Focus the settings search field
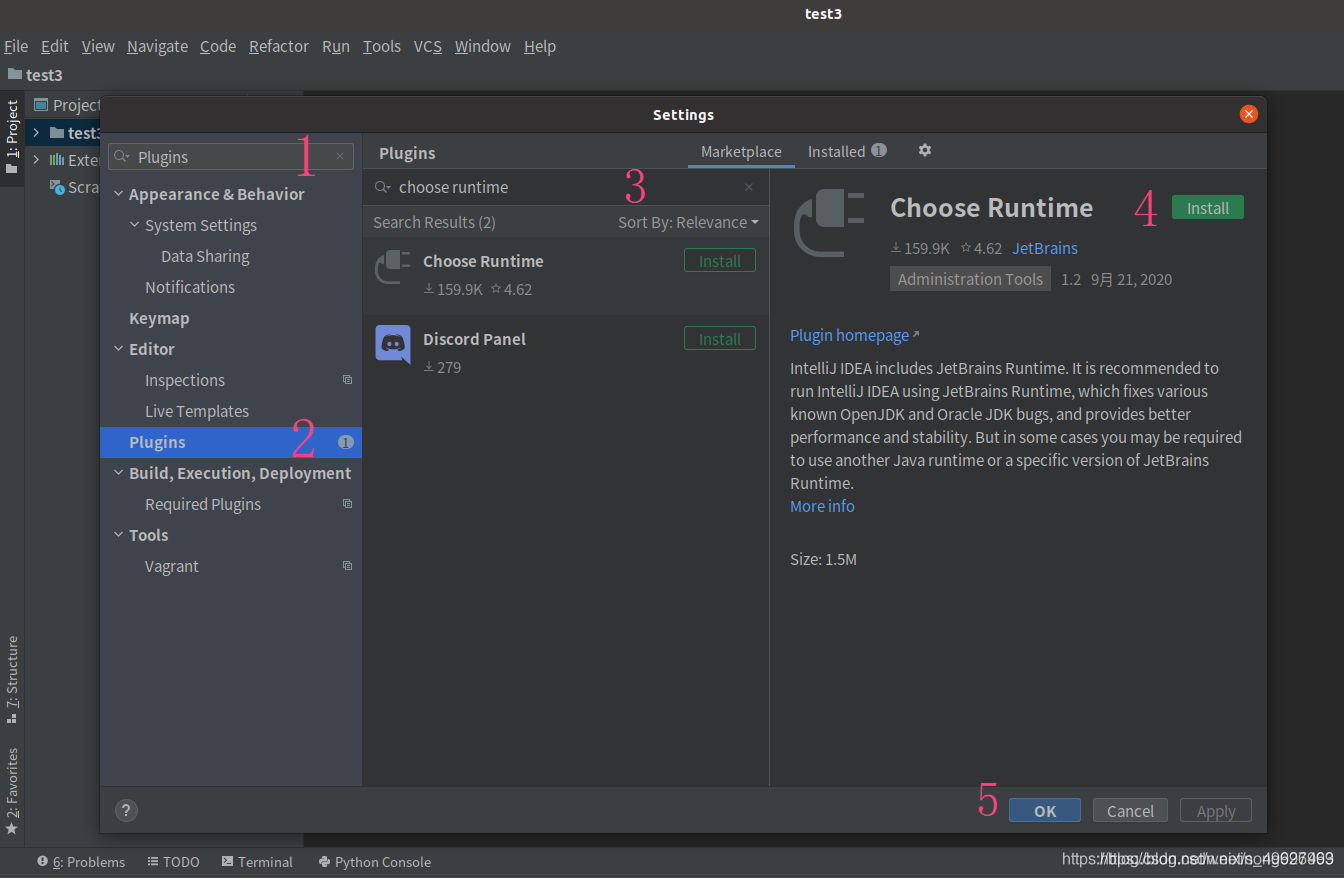 pyautogui.click(x=231, y=157)
